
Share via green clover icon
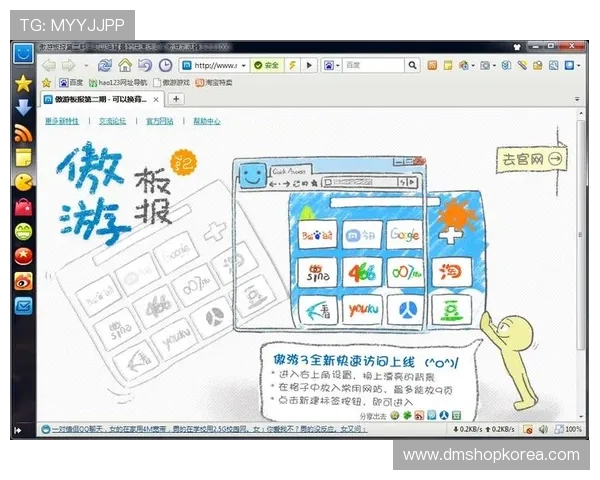point(407,415)
